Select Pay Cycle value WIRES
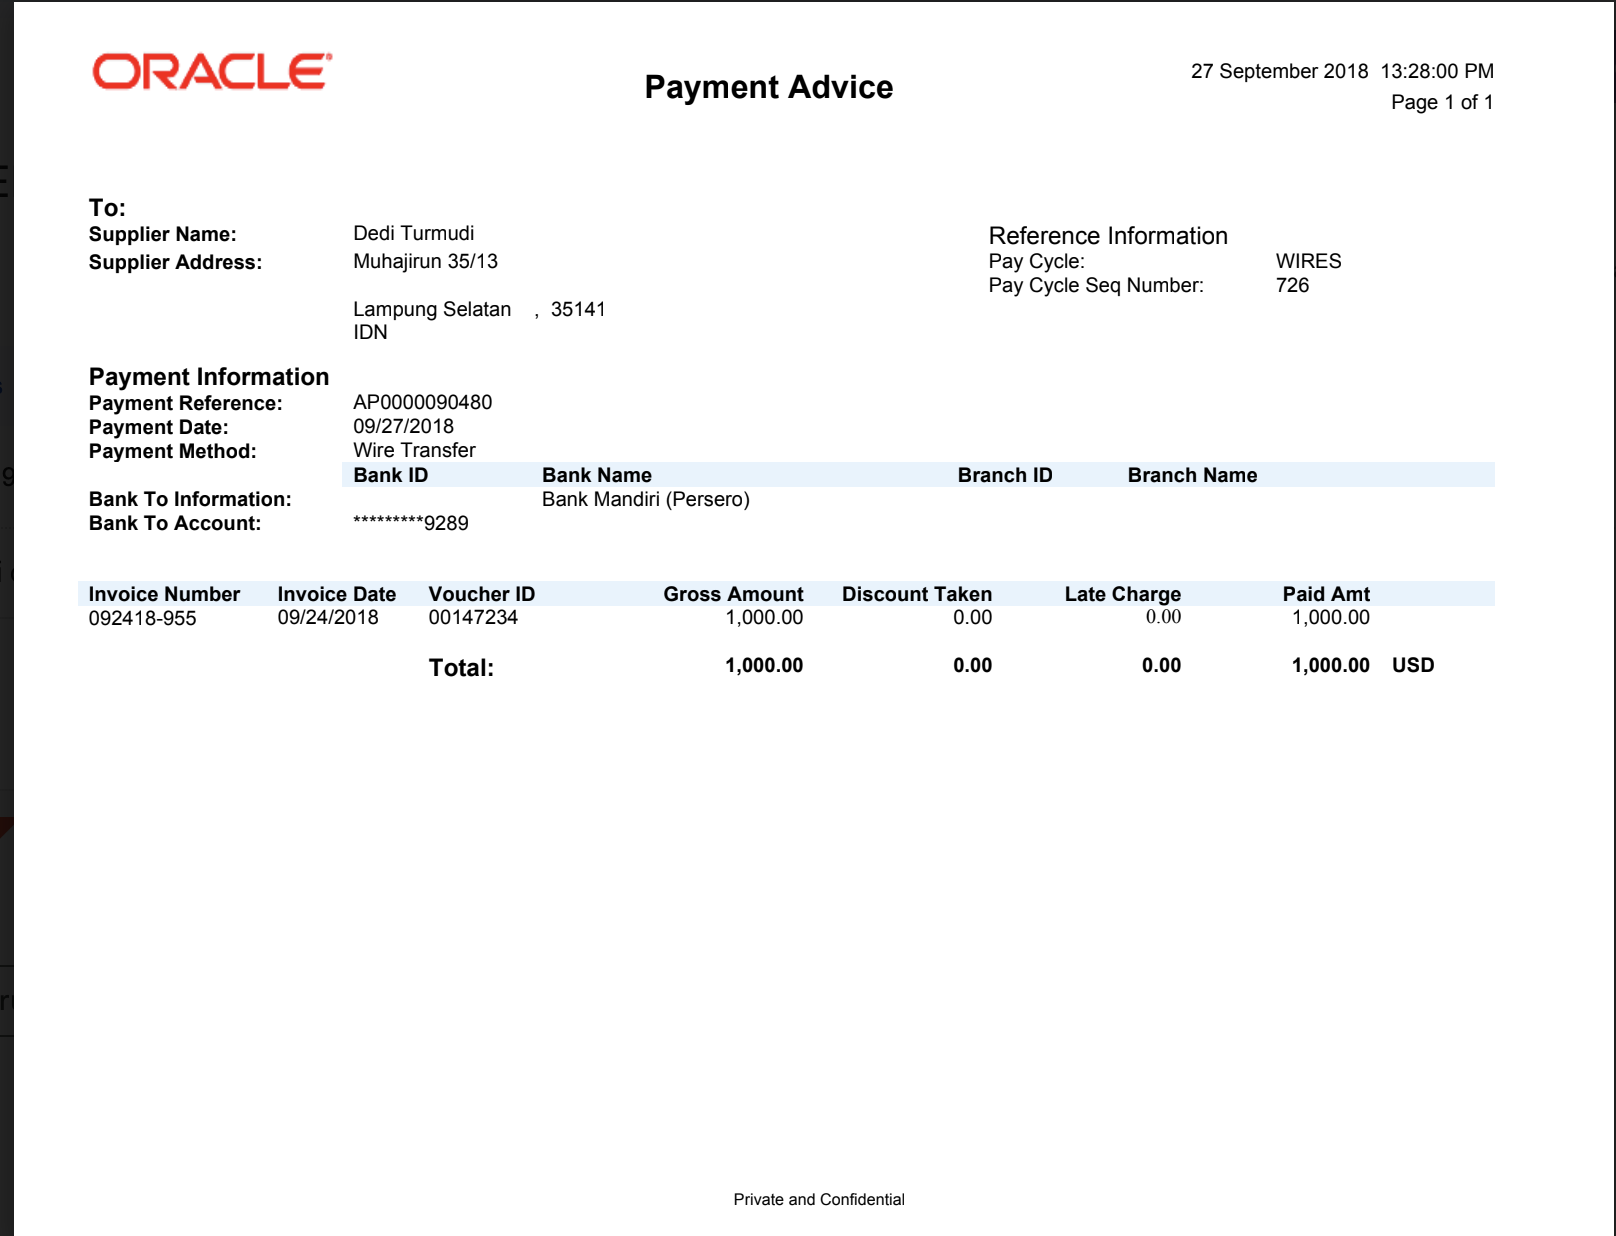Viewport: 1616px width, 1236px height. [x=1308, y=261]
